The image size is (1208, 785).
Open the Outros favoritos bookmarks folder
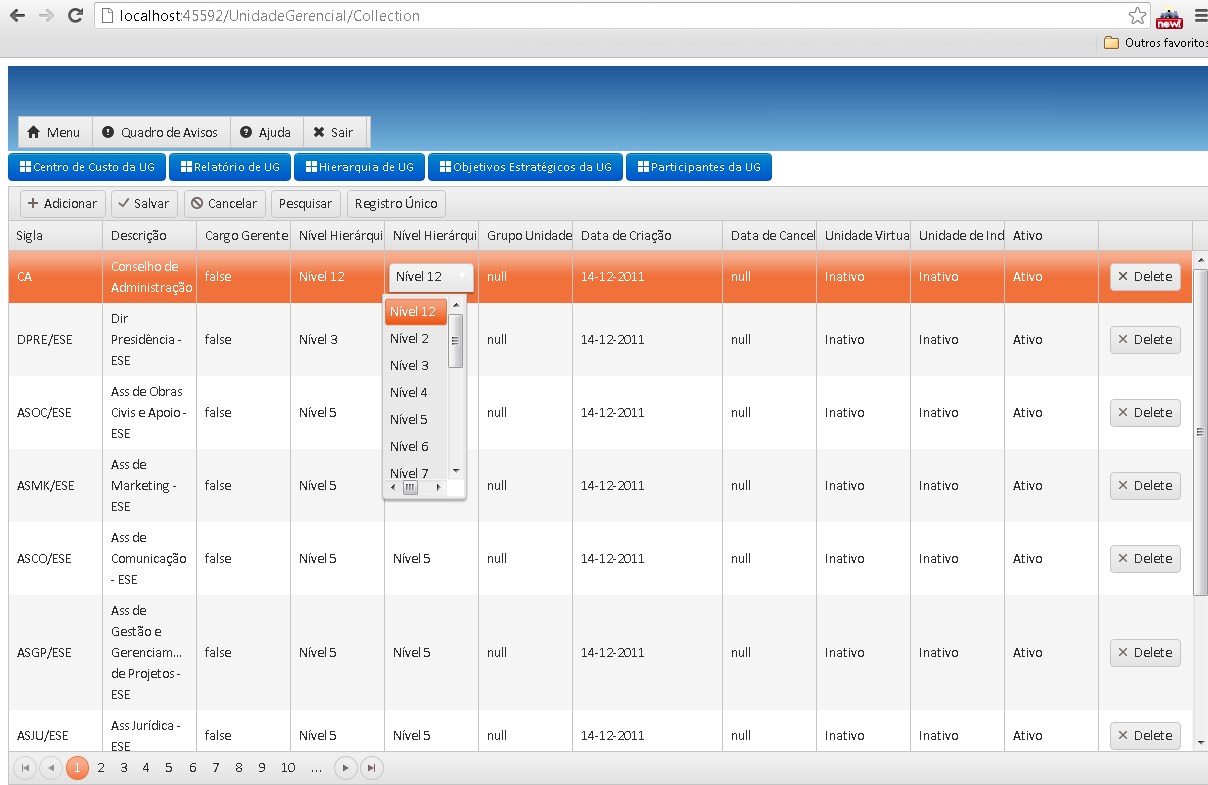(x=1155, y=43)
